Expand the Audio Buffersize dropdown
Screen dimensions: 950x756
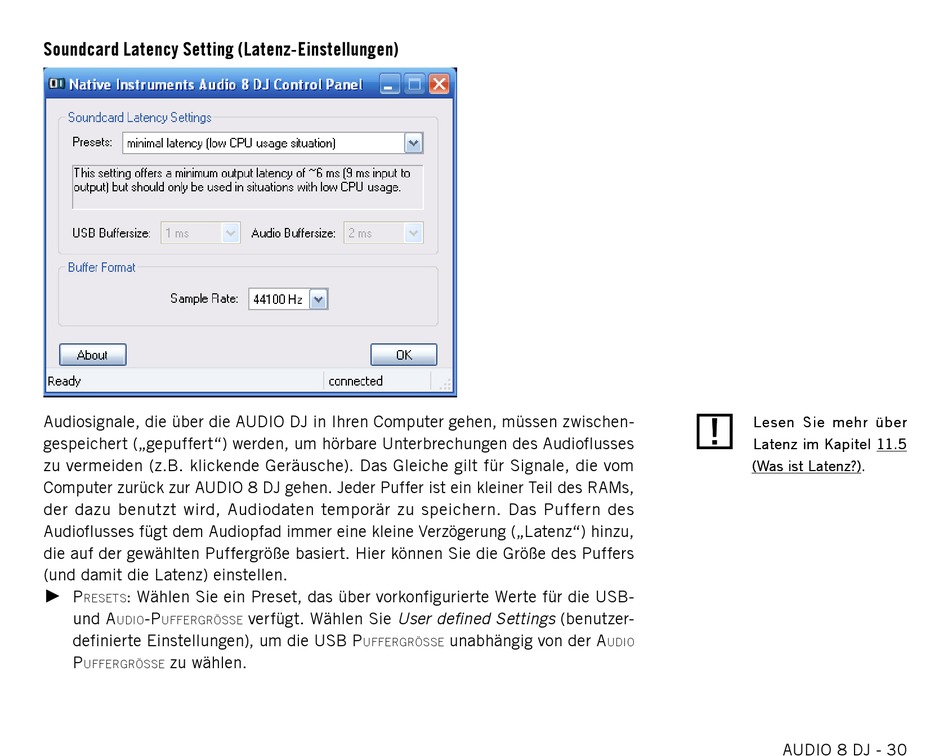[x=383, y=233]
